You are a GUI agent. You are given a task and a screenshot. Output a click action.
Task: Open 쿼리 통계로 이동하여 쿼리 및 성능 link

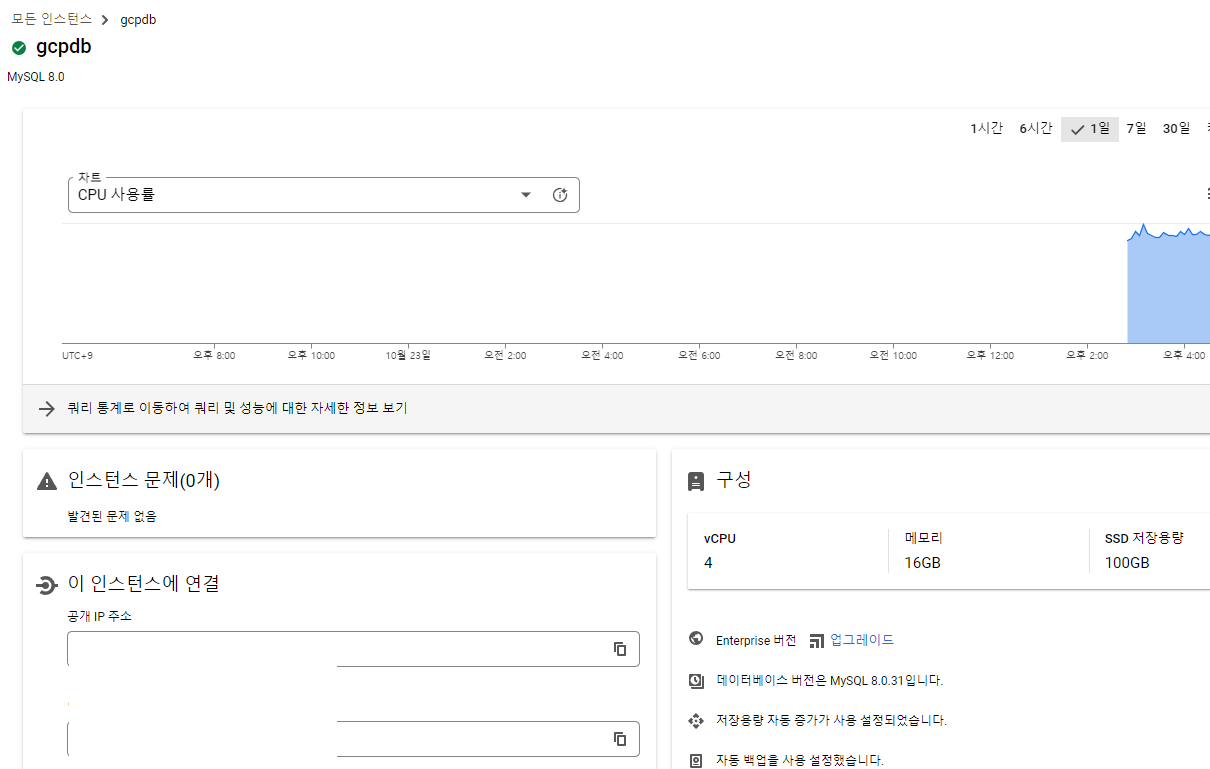[x=237, y=408]
